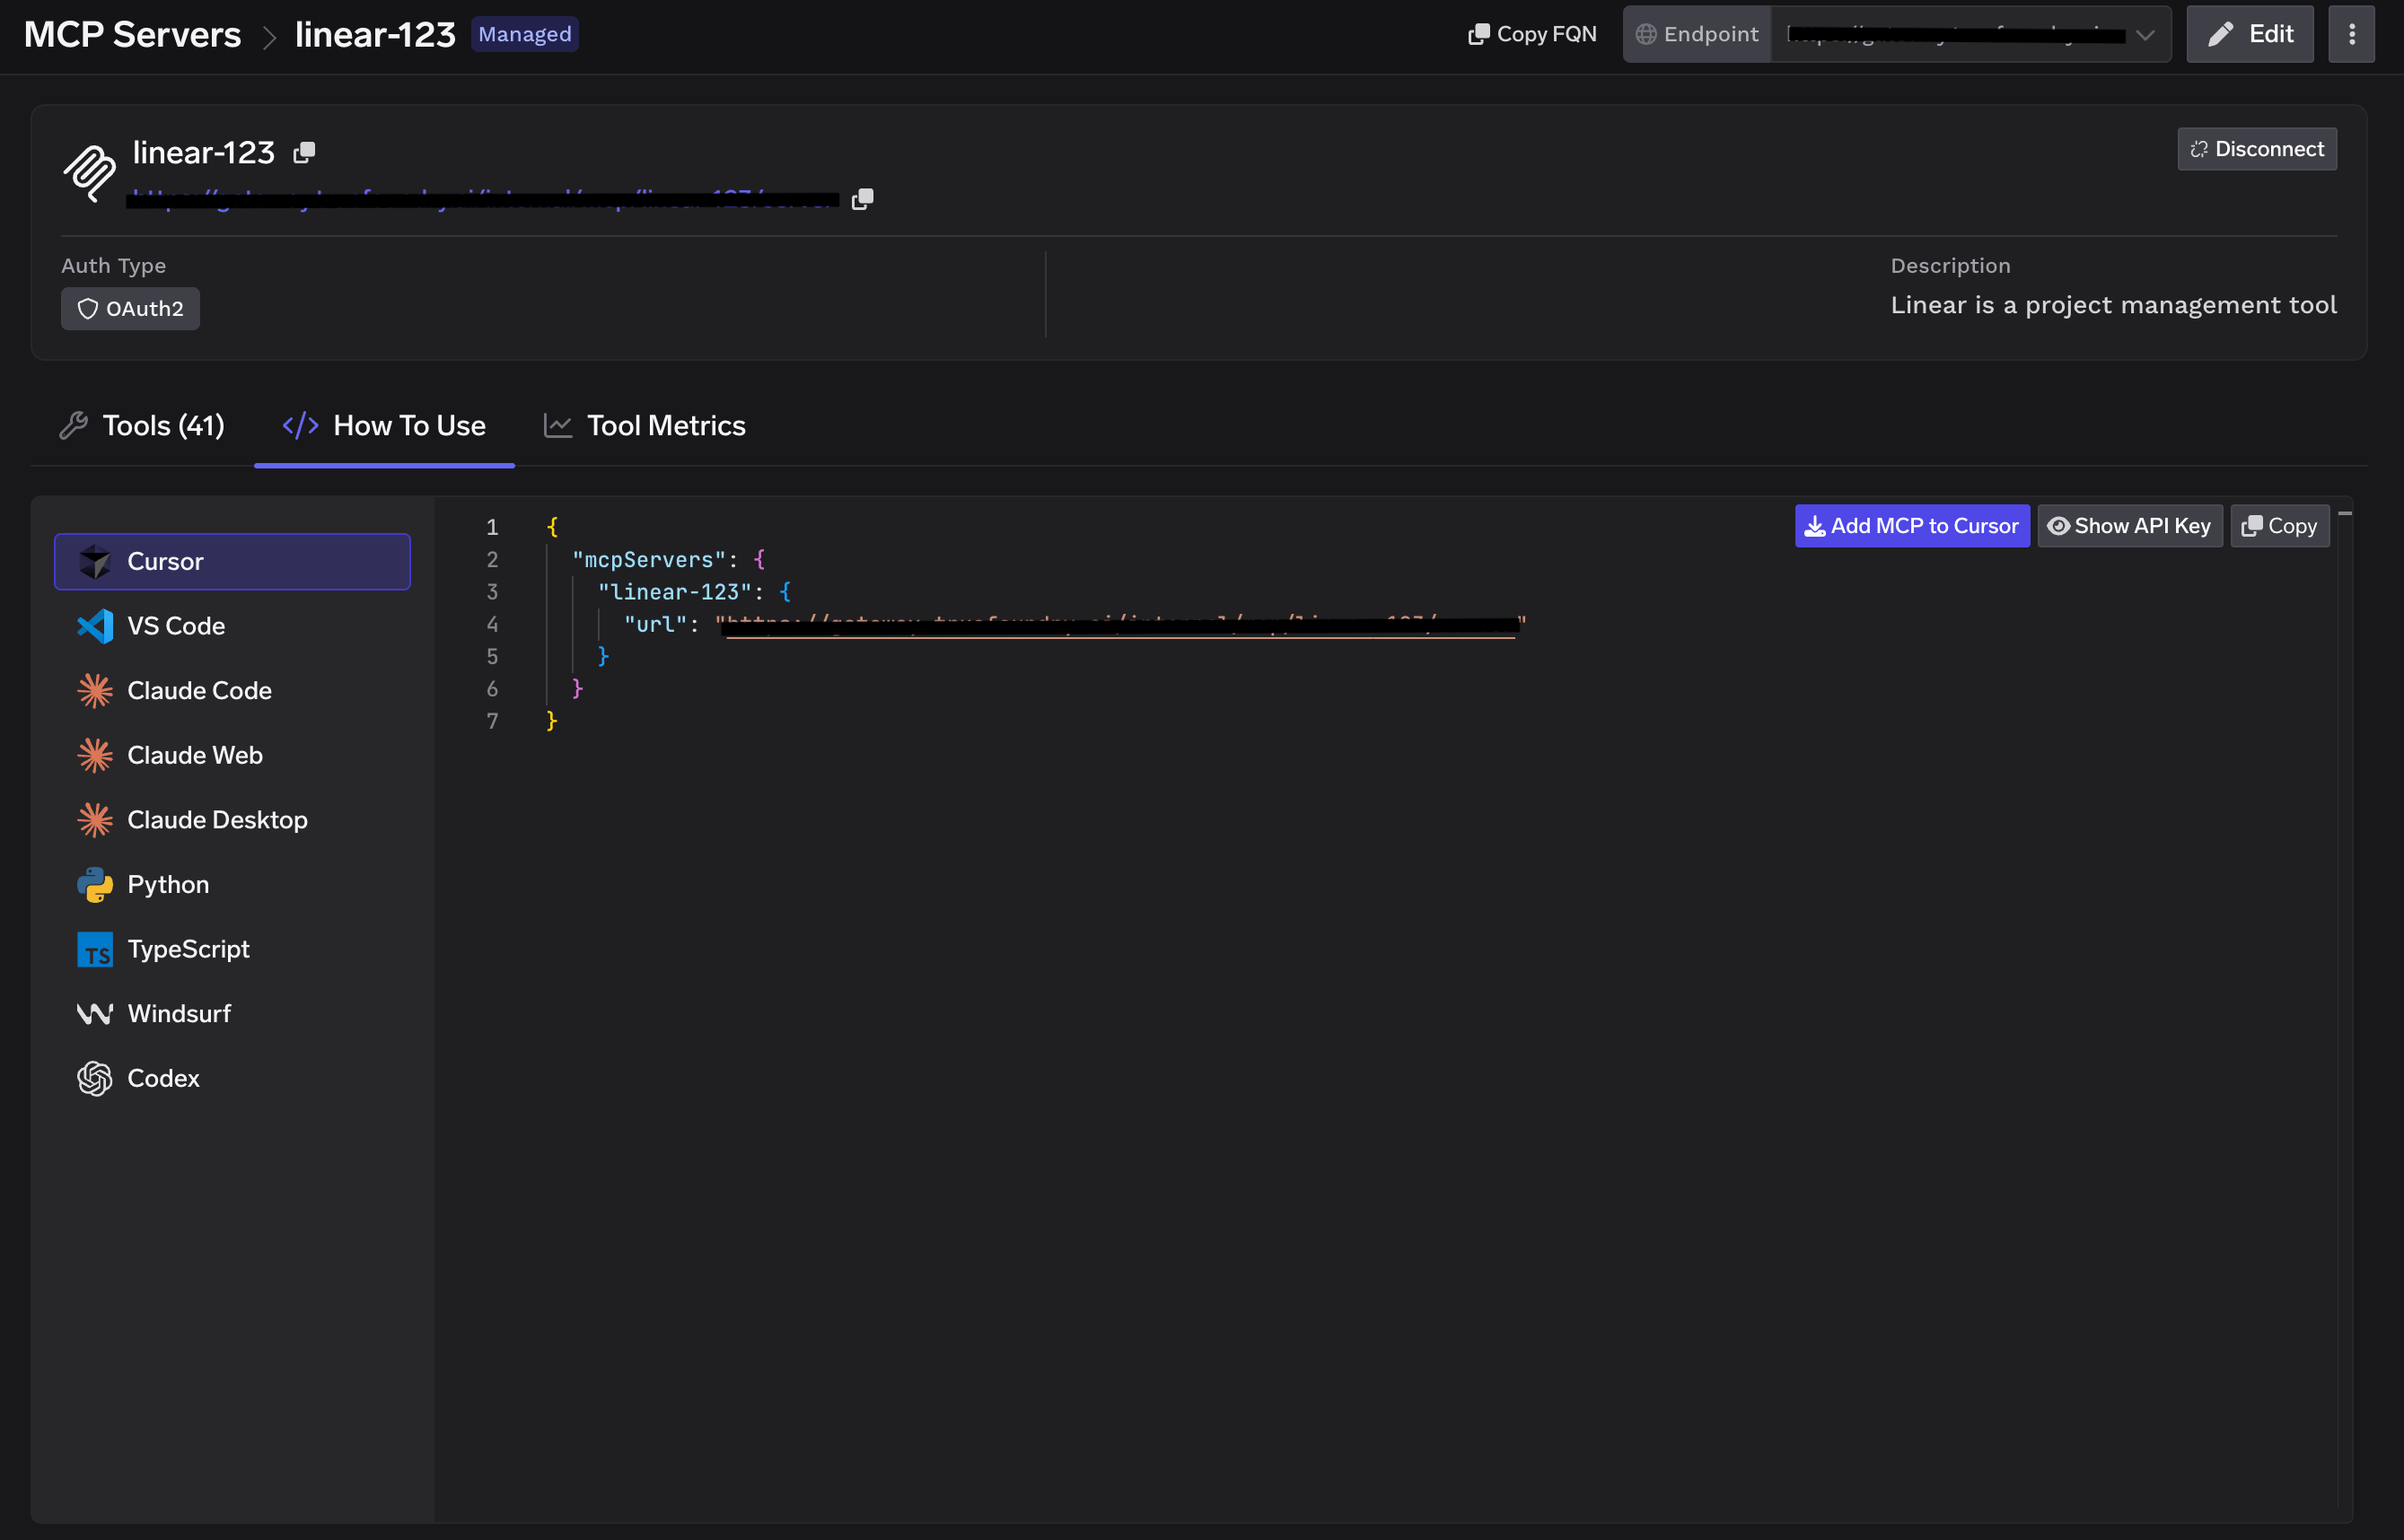2404x1540 pixels.
Task: Click the eye icon on Show API Key
Action: coord(2058,526)
